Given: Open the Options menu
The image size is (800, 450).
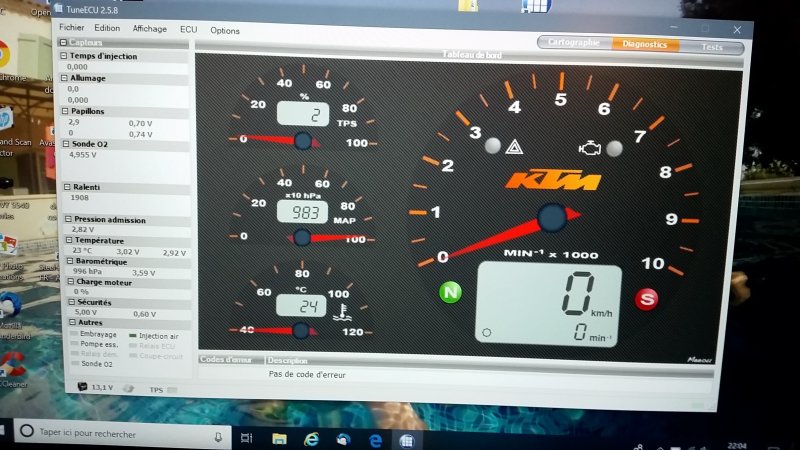Looking at the screenshot, I should point(224,31).
